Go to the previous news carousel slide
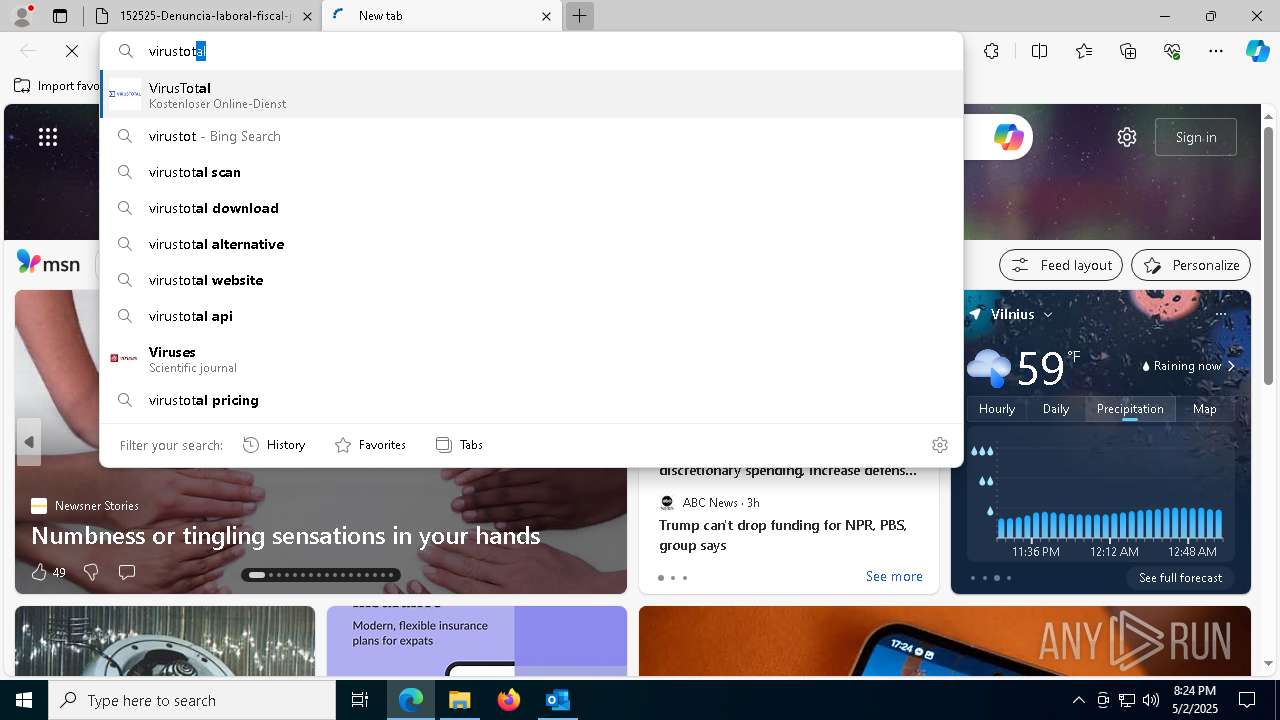 coord(29,441)
